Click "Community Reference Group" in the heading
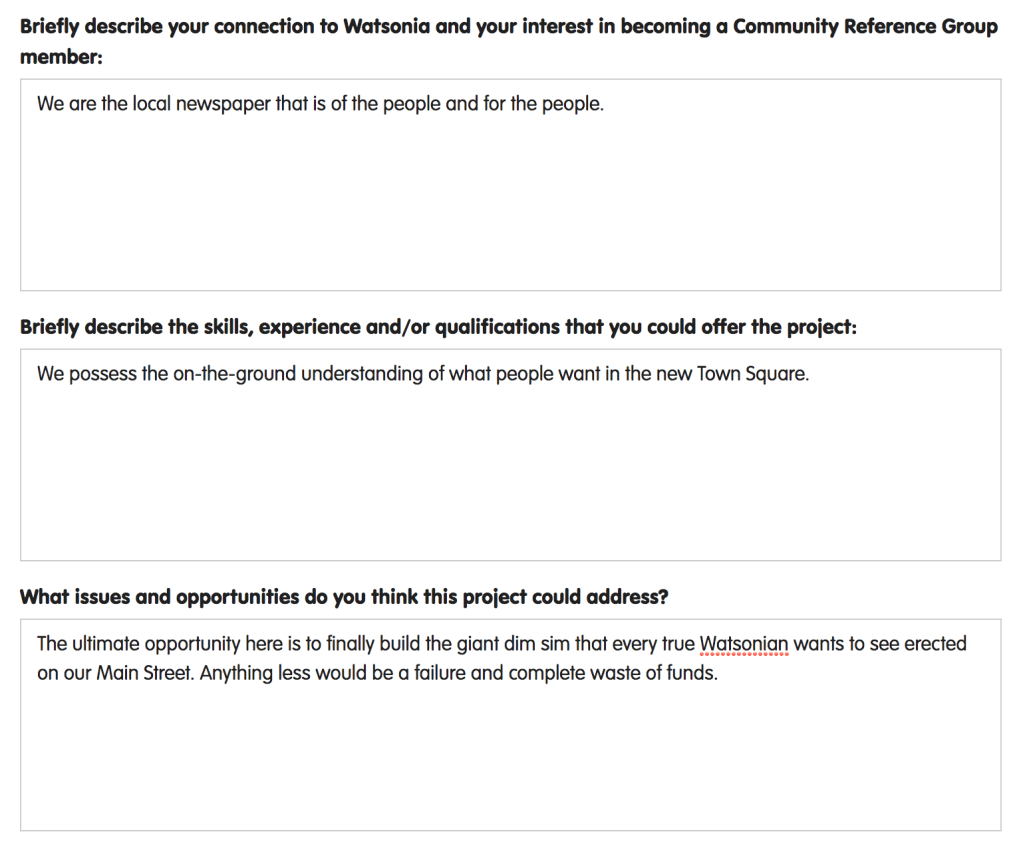This screenshot has width=1023, height=850. [x=865, y=27]
